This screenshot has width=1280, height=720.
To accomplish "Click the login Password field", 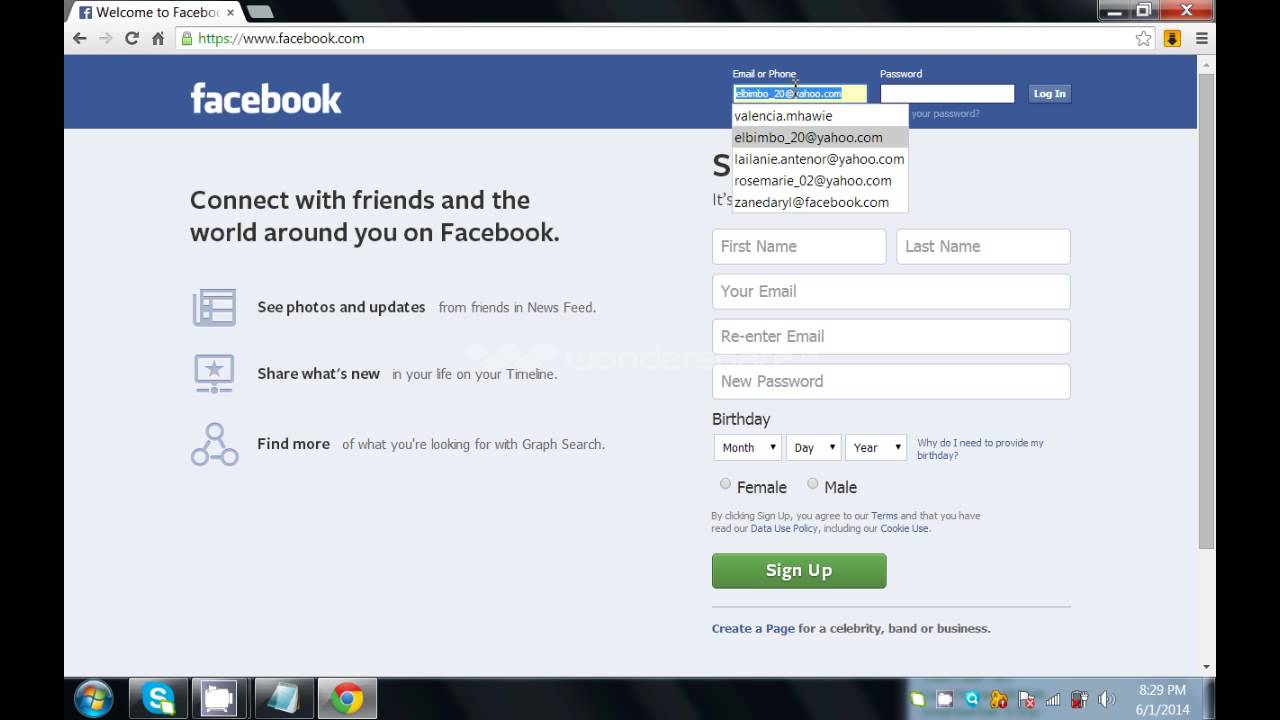I will (x=947, y=93).
